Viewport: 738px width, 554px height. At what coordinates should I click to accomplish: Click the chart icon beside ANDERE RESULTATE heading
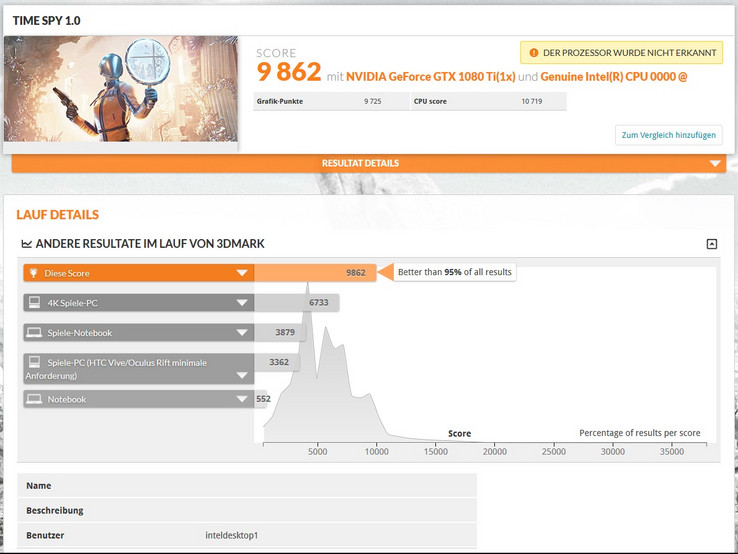click(x=26, y=244)
